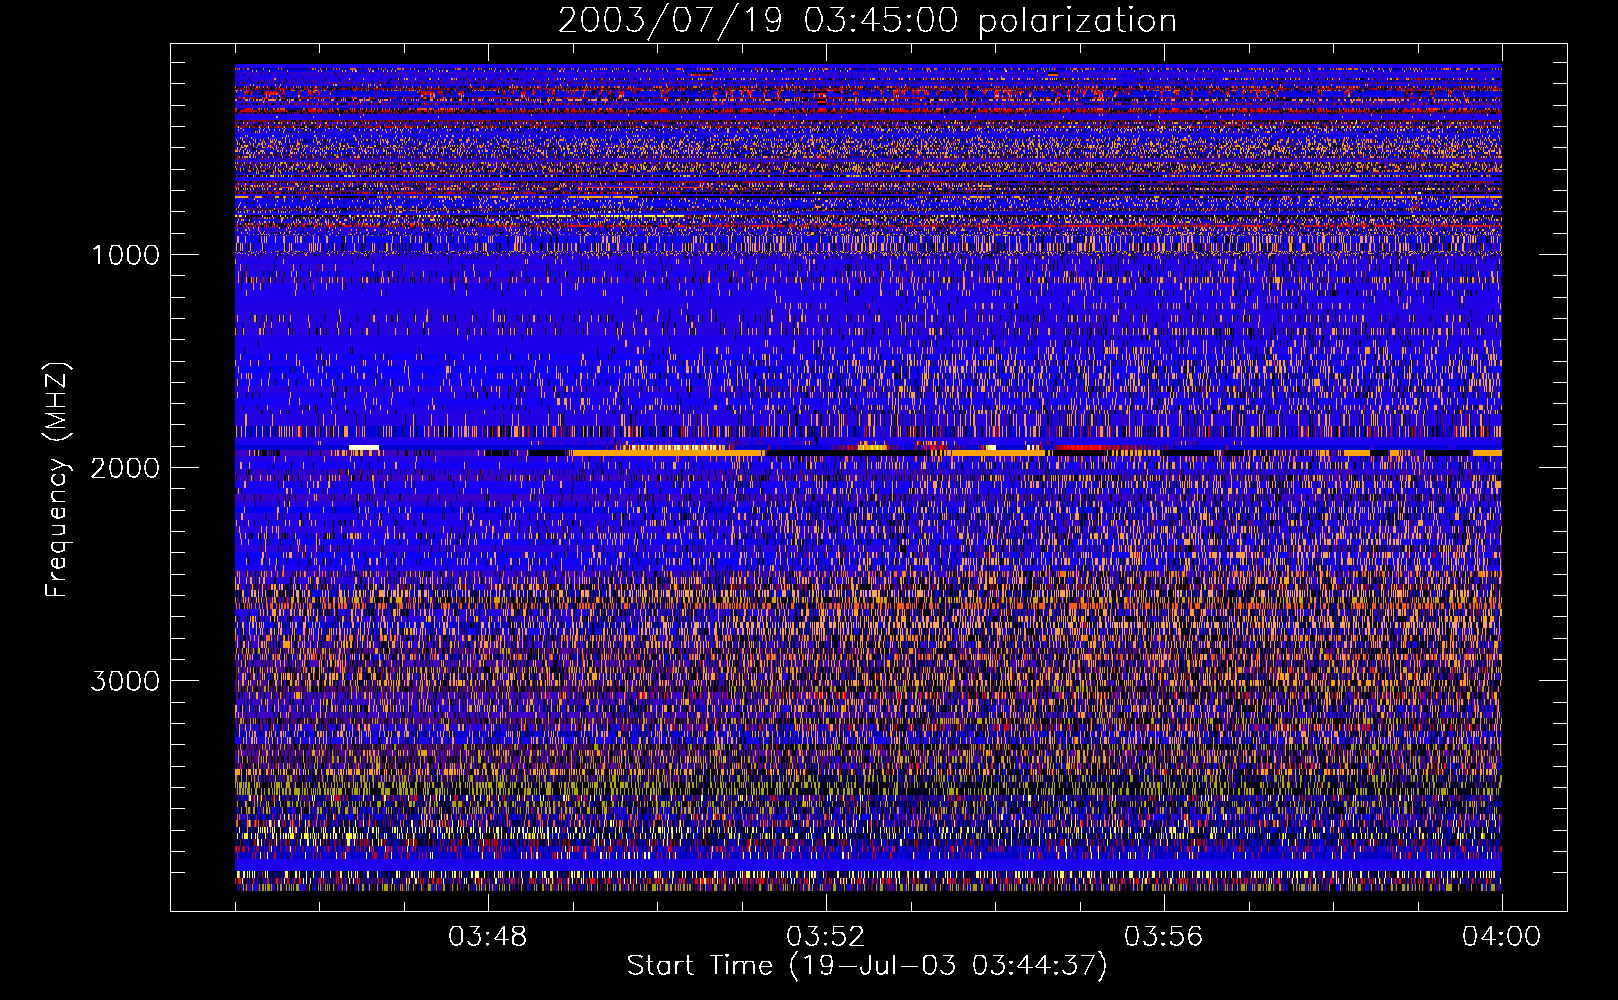
Task: Click the 04:00 time tick label
Action: (x=1502, y=937)
